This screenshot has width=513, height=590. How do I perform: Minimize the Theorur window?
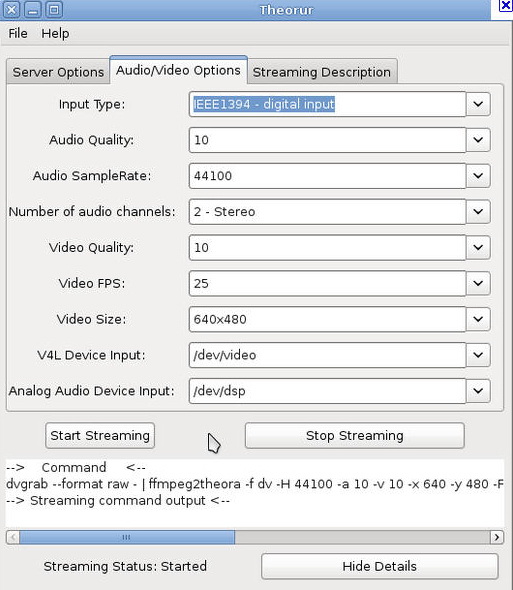(x=33, y=10)
